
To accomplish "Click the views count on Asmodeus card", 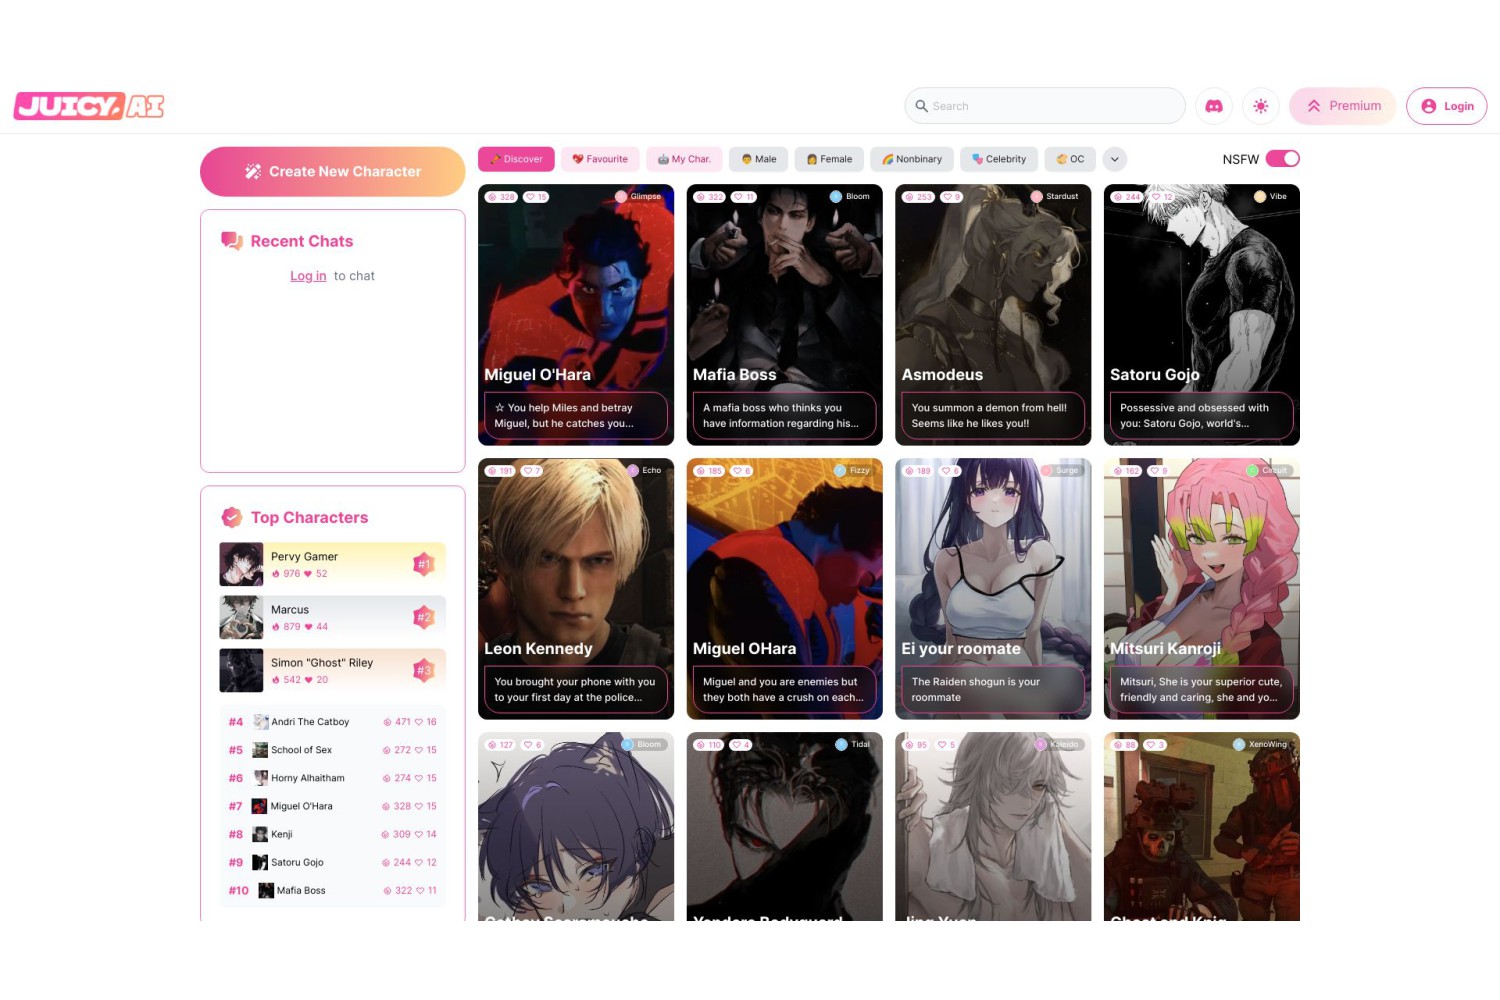I will pos(919,197).
